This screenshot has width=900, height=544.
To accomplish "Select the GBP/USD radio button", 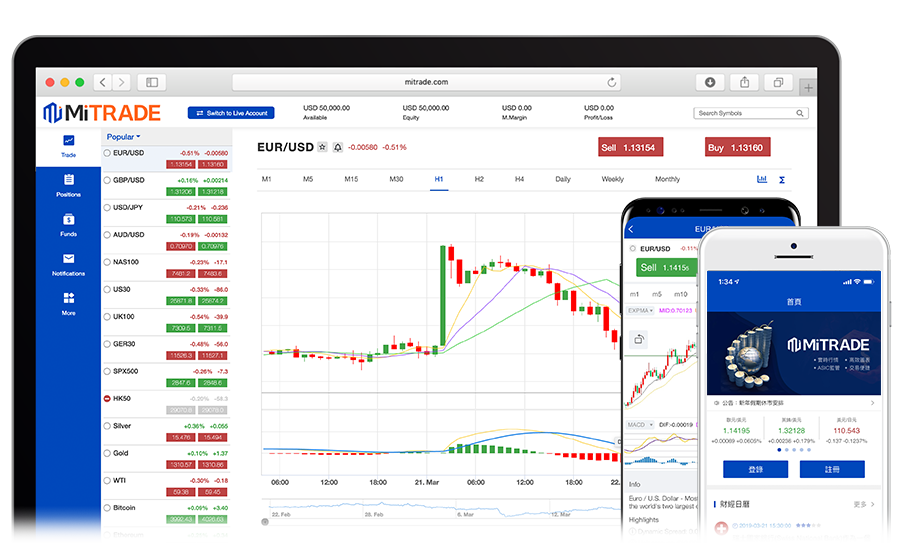I will pyautogui.click(x=108, y=180).
